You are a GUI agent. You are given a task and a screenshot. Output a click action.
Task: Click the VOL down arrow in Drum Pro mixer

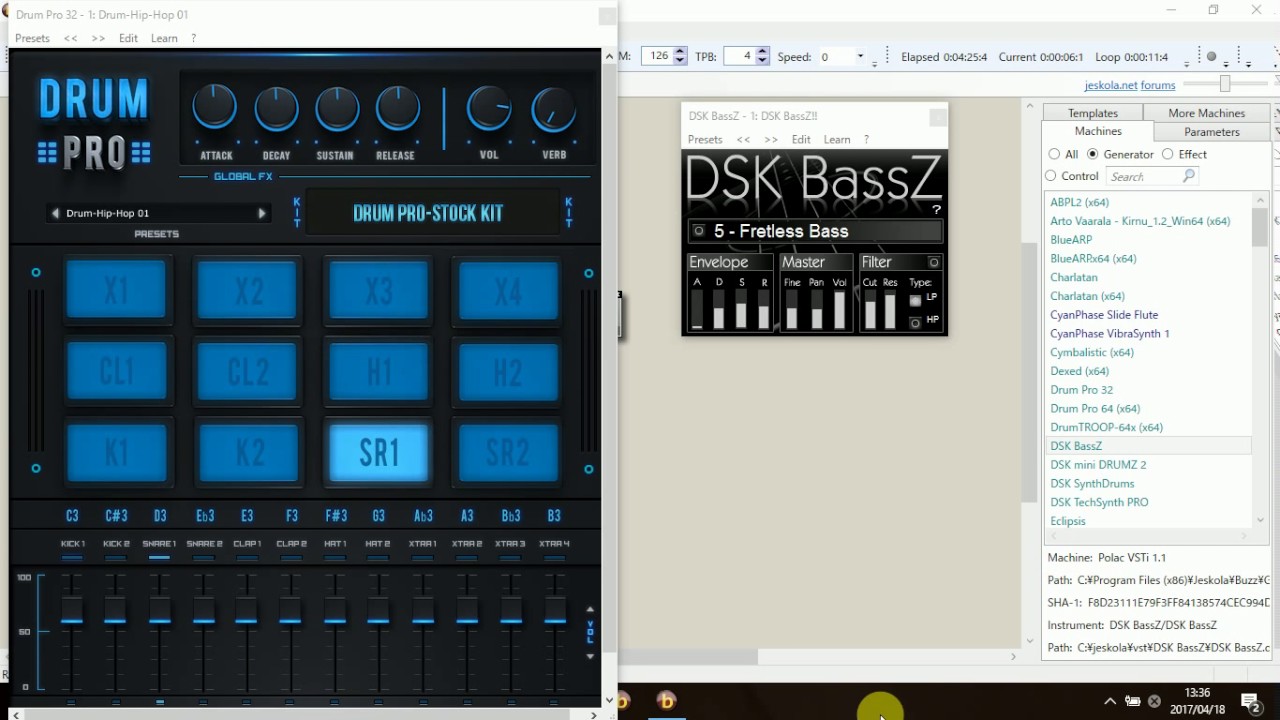click(590, 657)
